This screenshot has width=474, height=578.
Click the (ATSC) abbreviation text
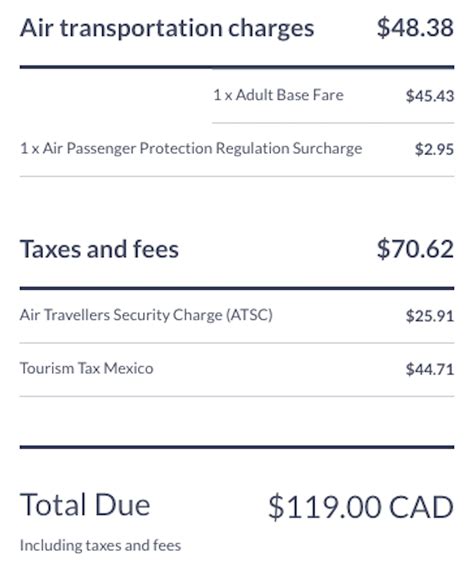click(249, 315)
